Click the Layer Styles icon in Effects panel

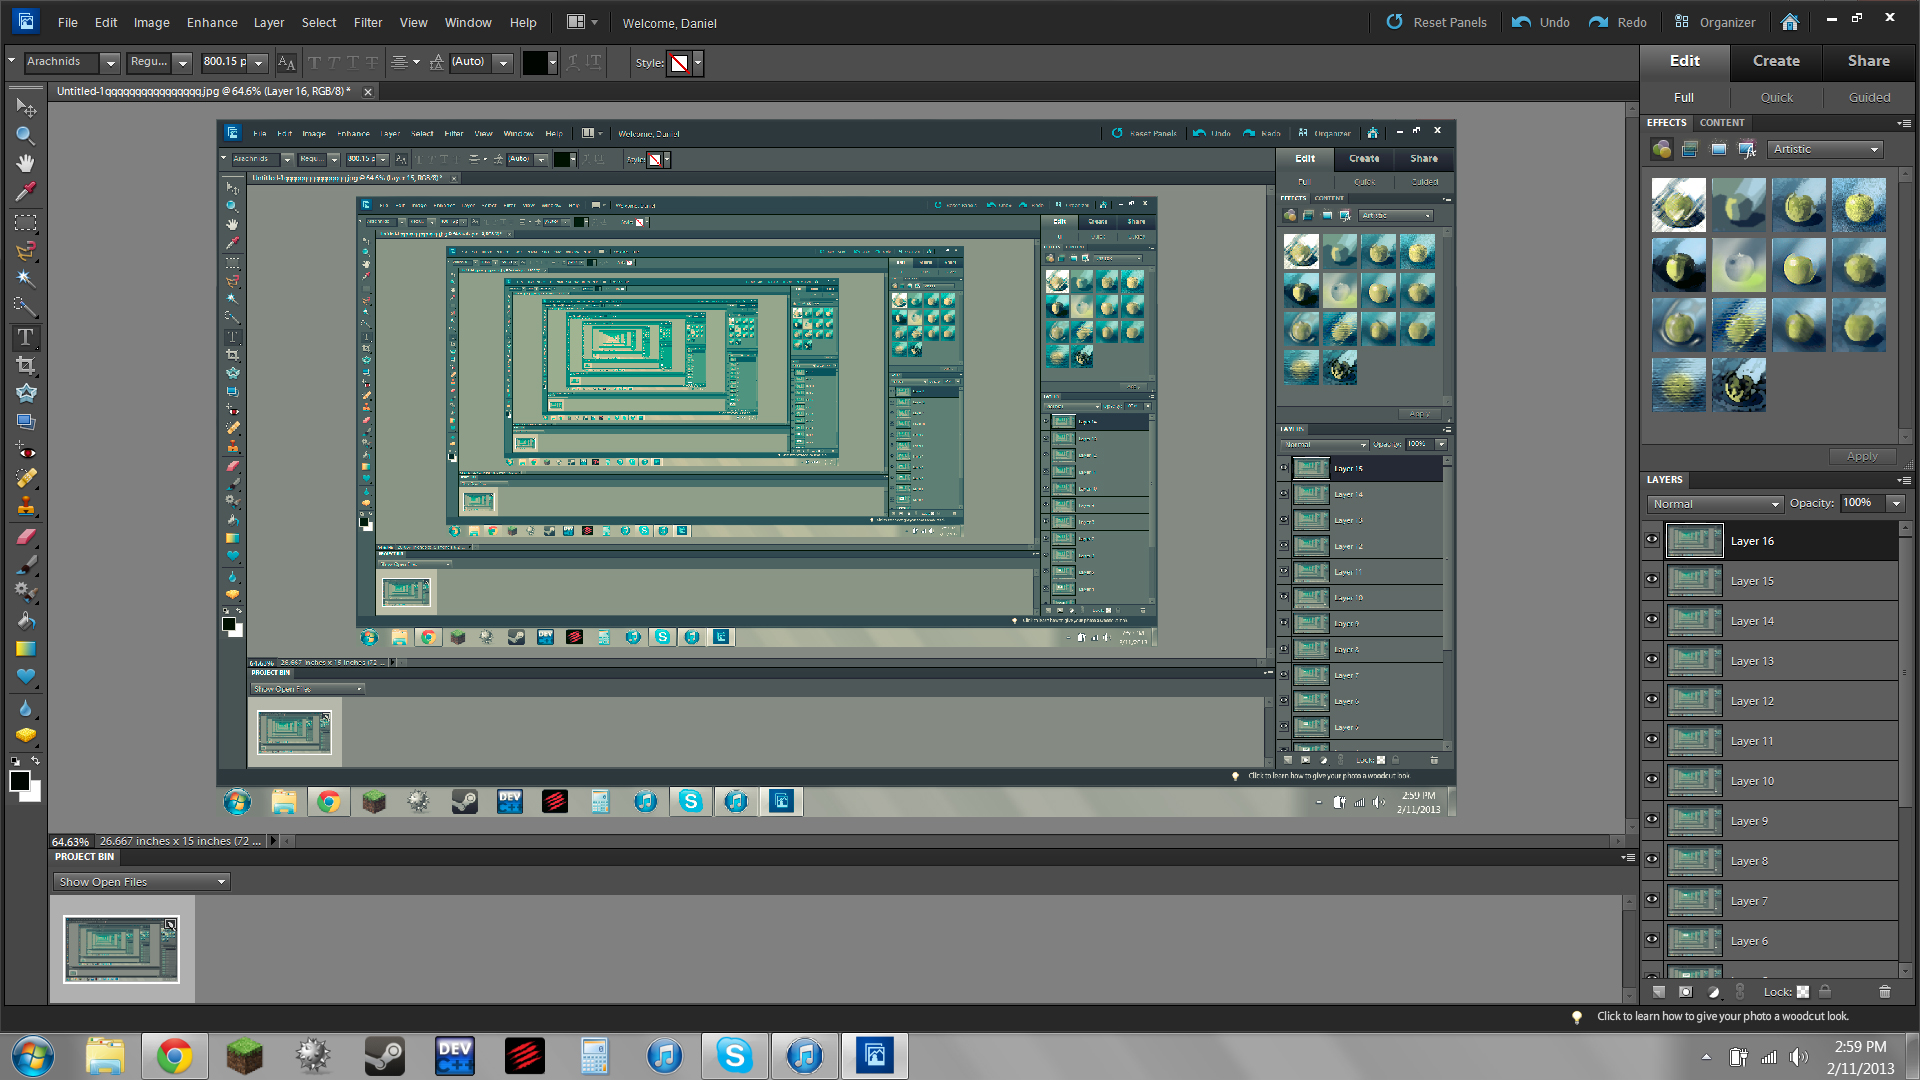point(1690,149)
